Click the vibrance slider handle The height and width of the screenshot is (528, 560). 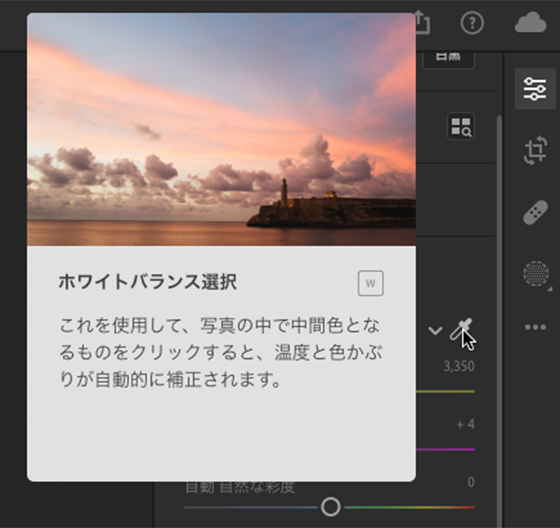(331, 507)
